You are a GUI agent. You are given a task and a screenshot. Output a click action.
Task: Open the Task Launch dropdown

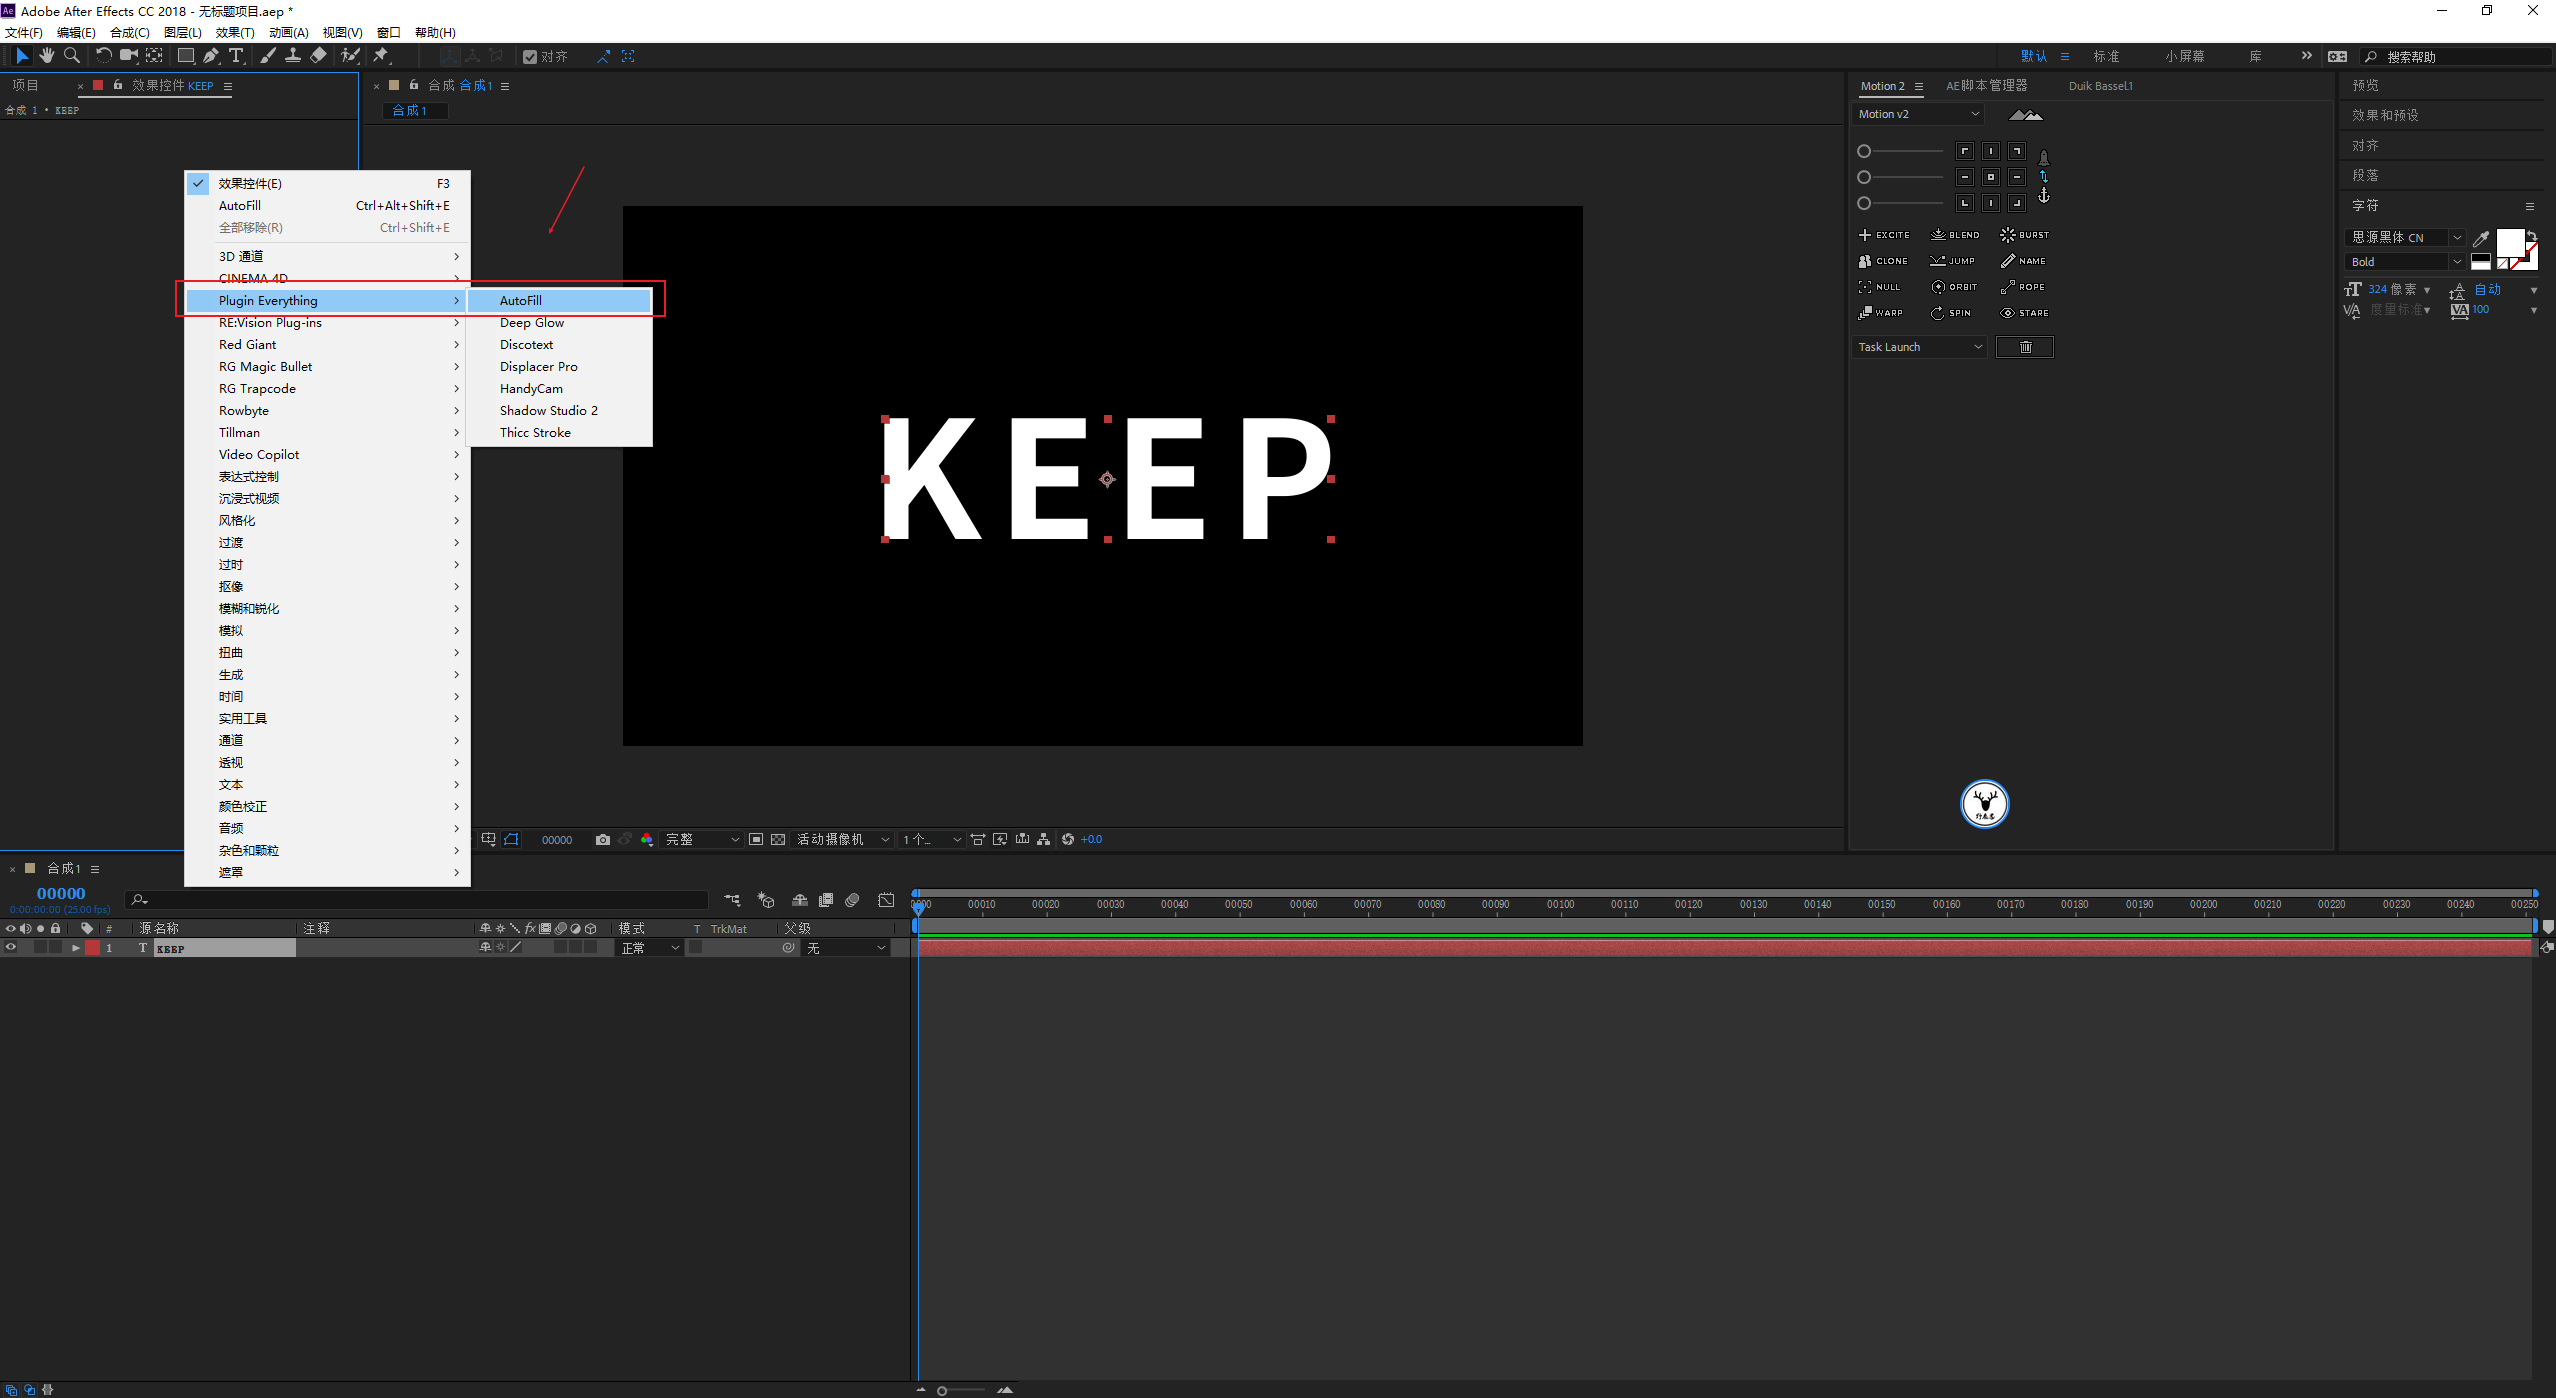tap(1919, 347)
